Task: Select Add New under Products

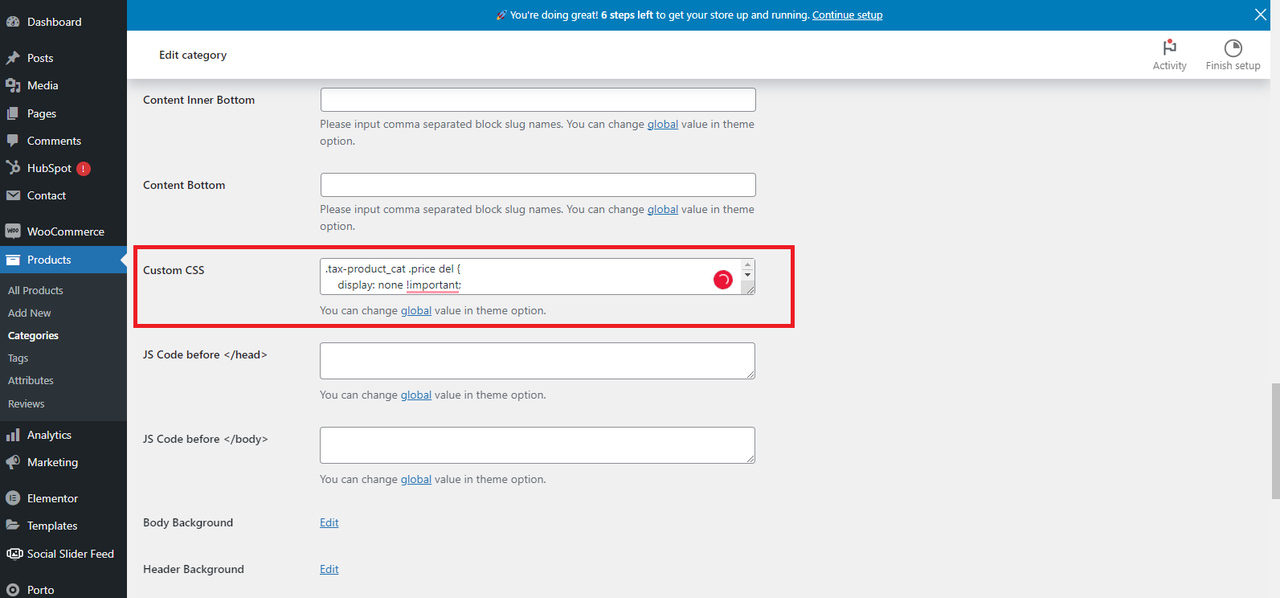Action: (29, 313)
